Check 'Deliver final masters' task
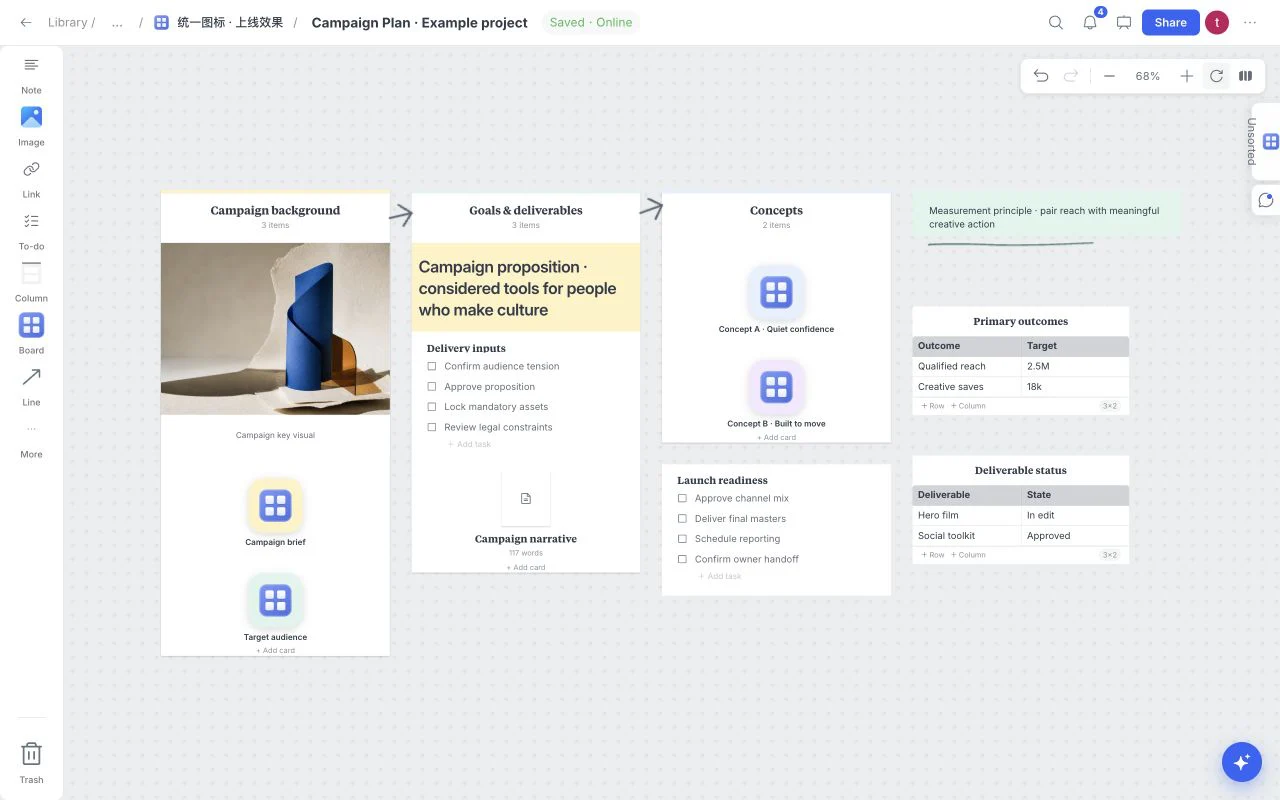 pyautogui.click(x=682, y=519)
